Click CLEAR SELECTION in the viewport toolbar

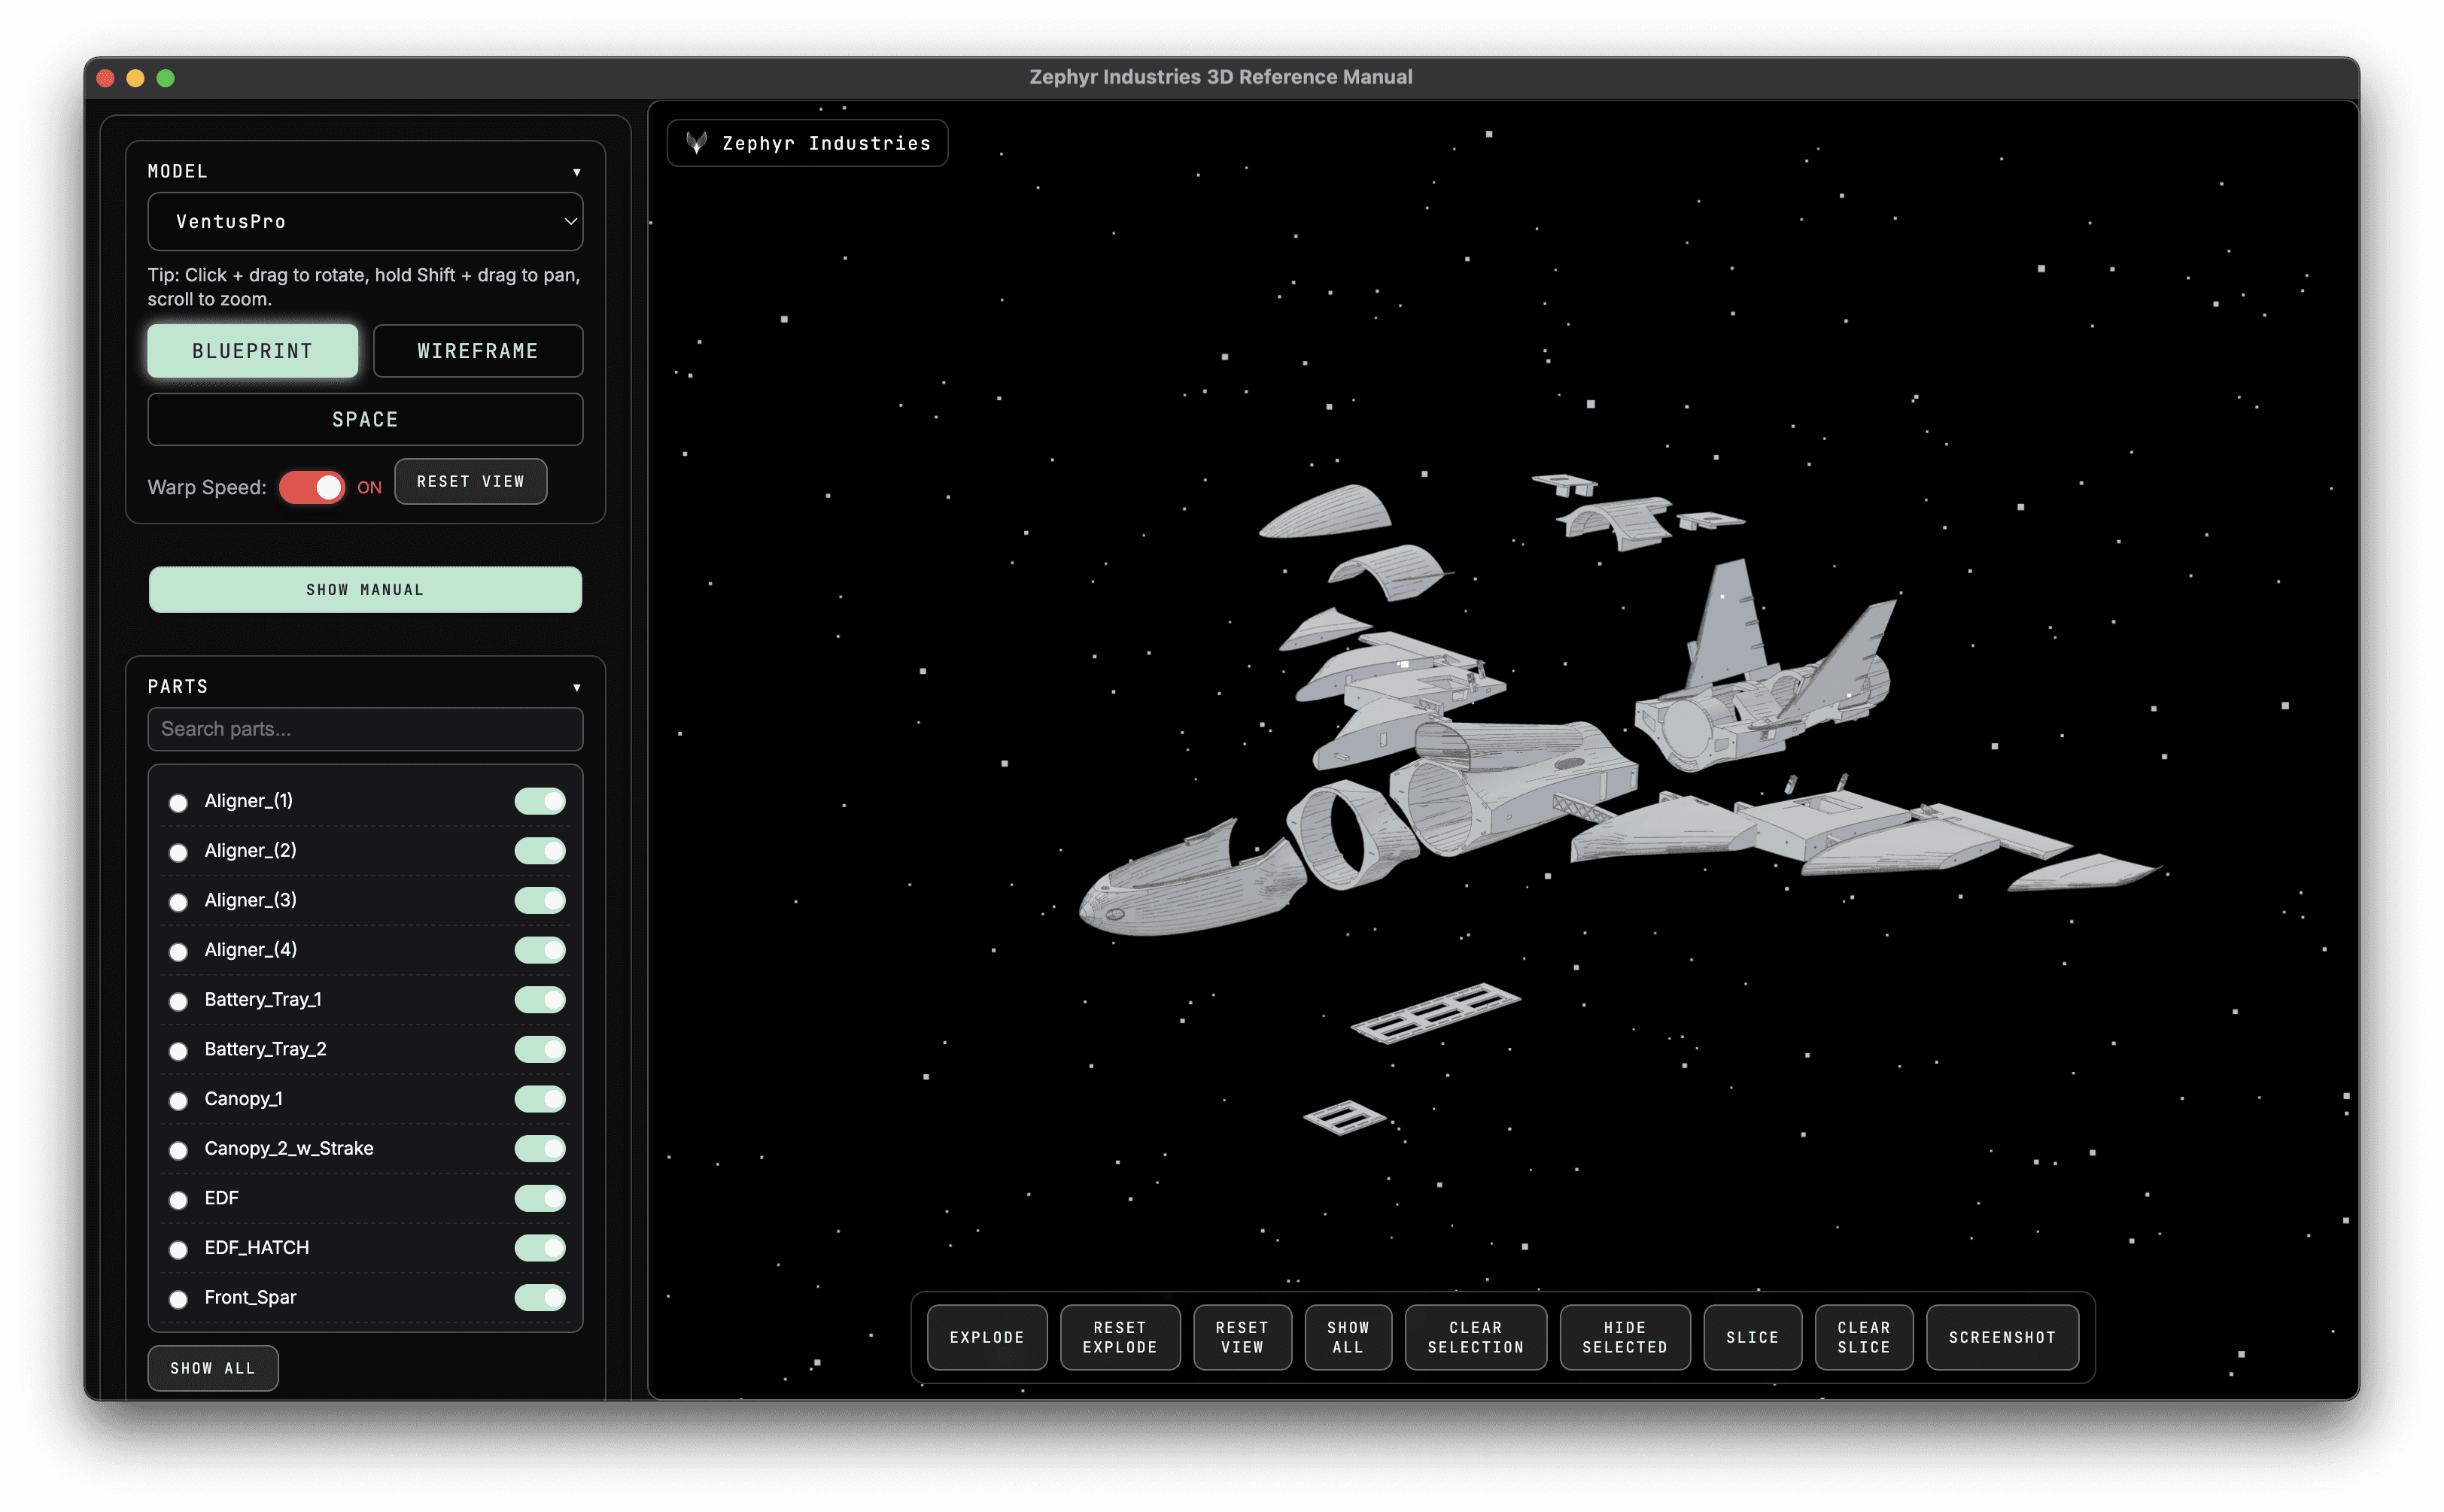click(1475, 1337)
